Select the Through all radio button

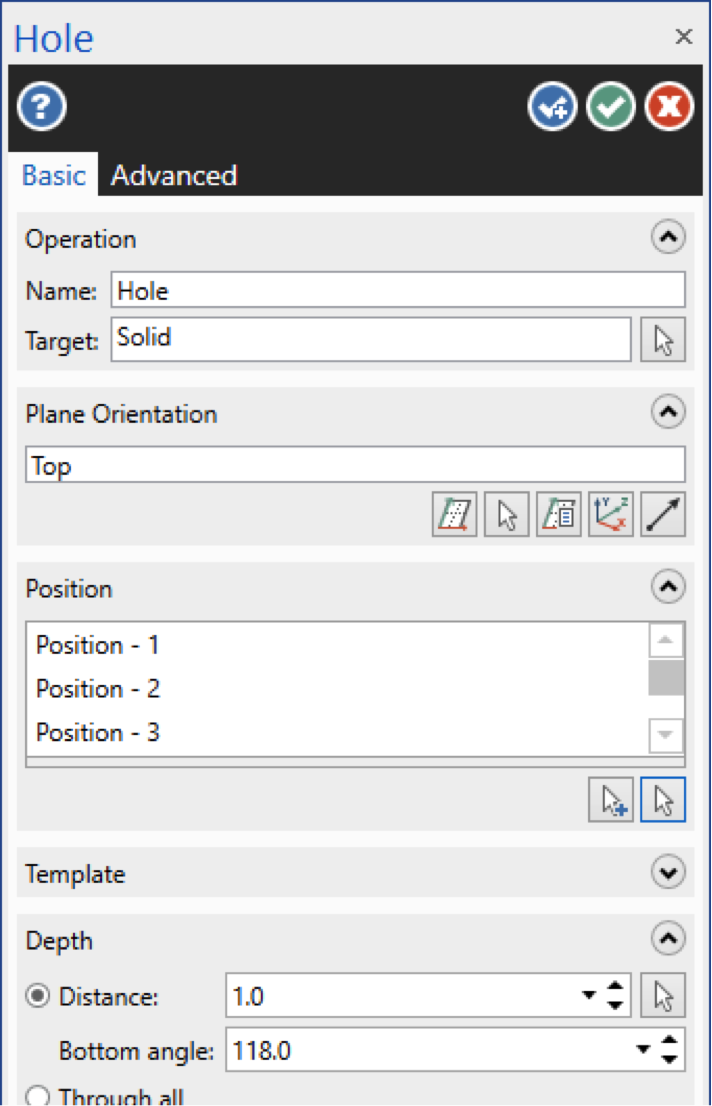(37, 1096)
